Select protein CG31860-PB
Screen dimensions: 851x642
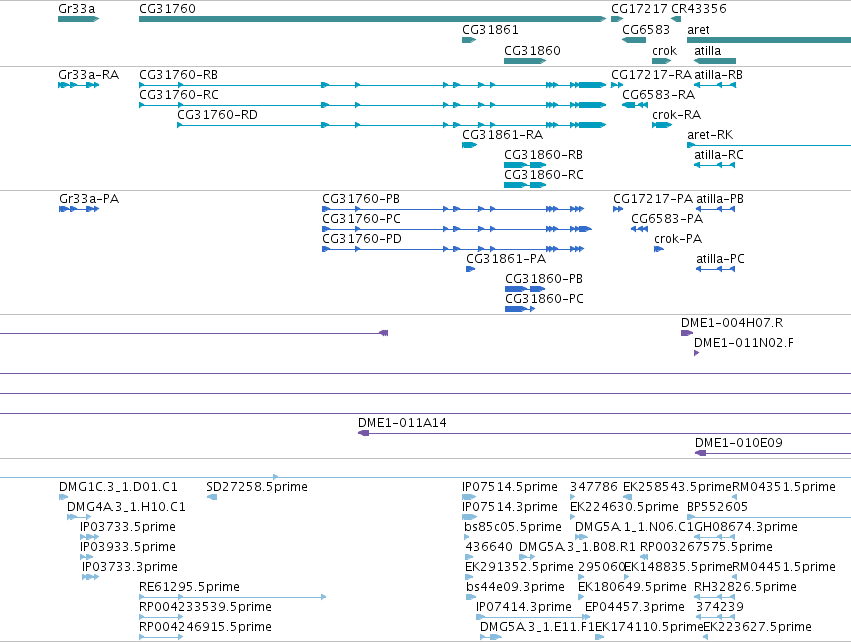tap(544, 279)
